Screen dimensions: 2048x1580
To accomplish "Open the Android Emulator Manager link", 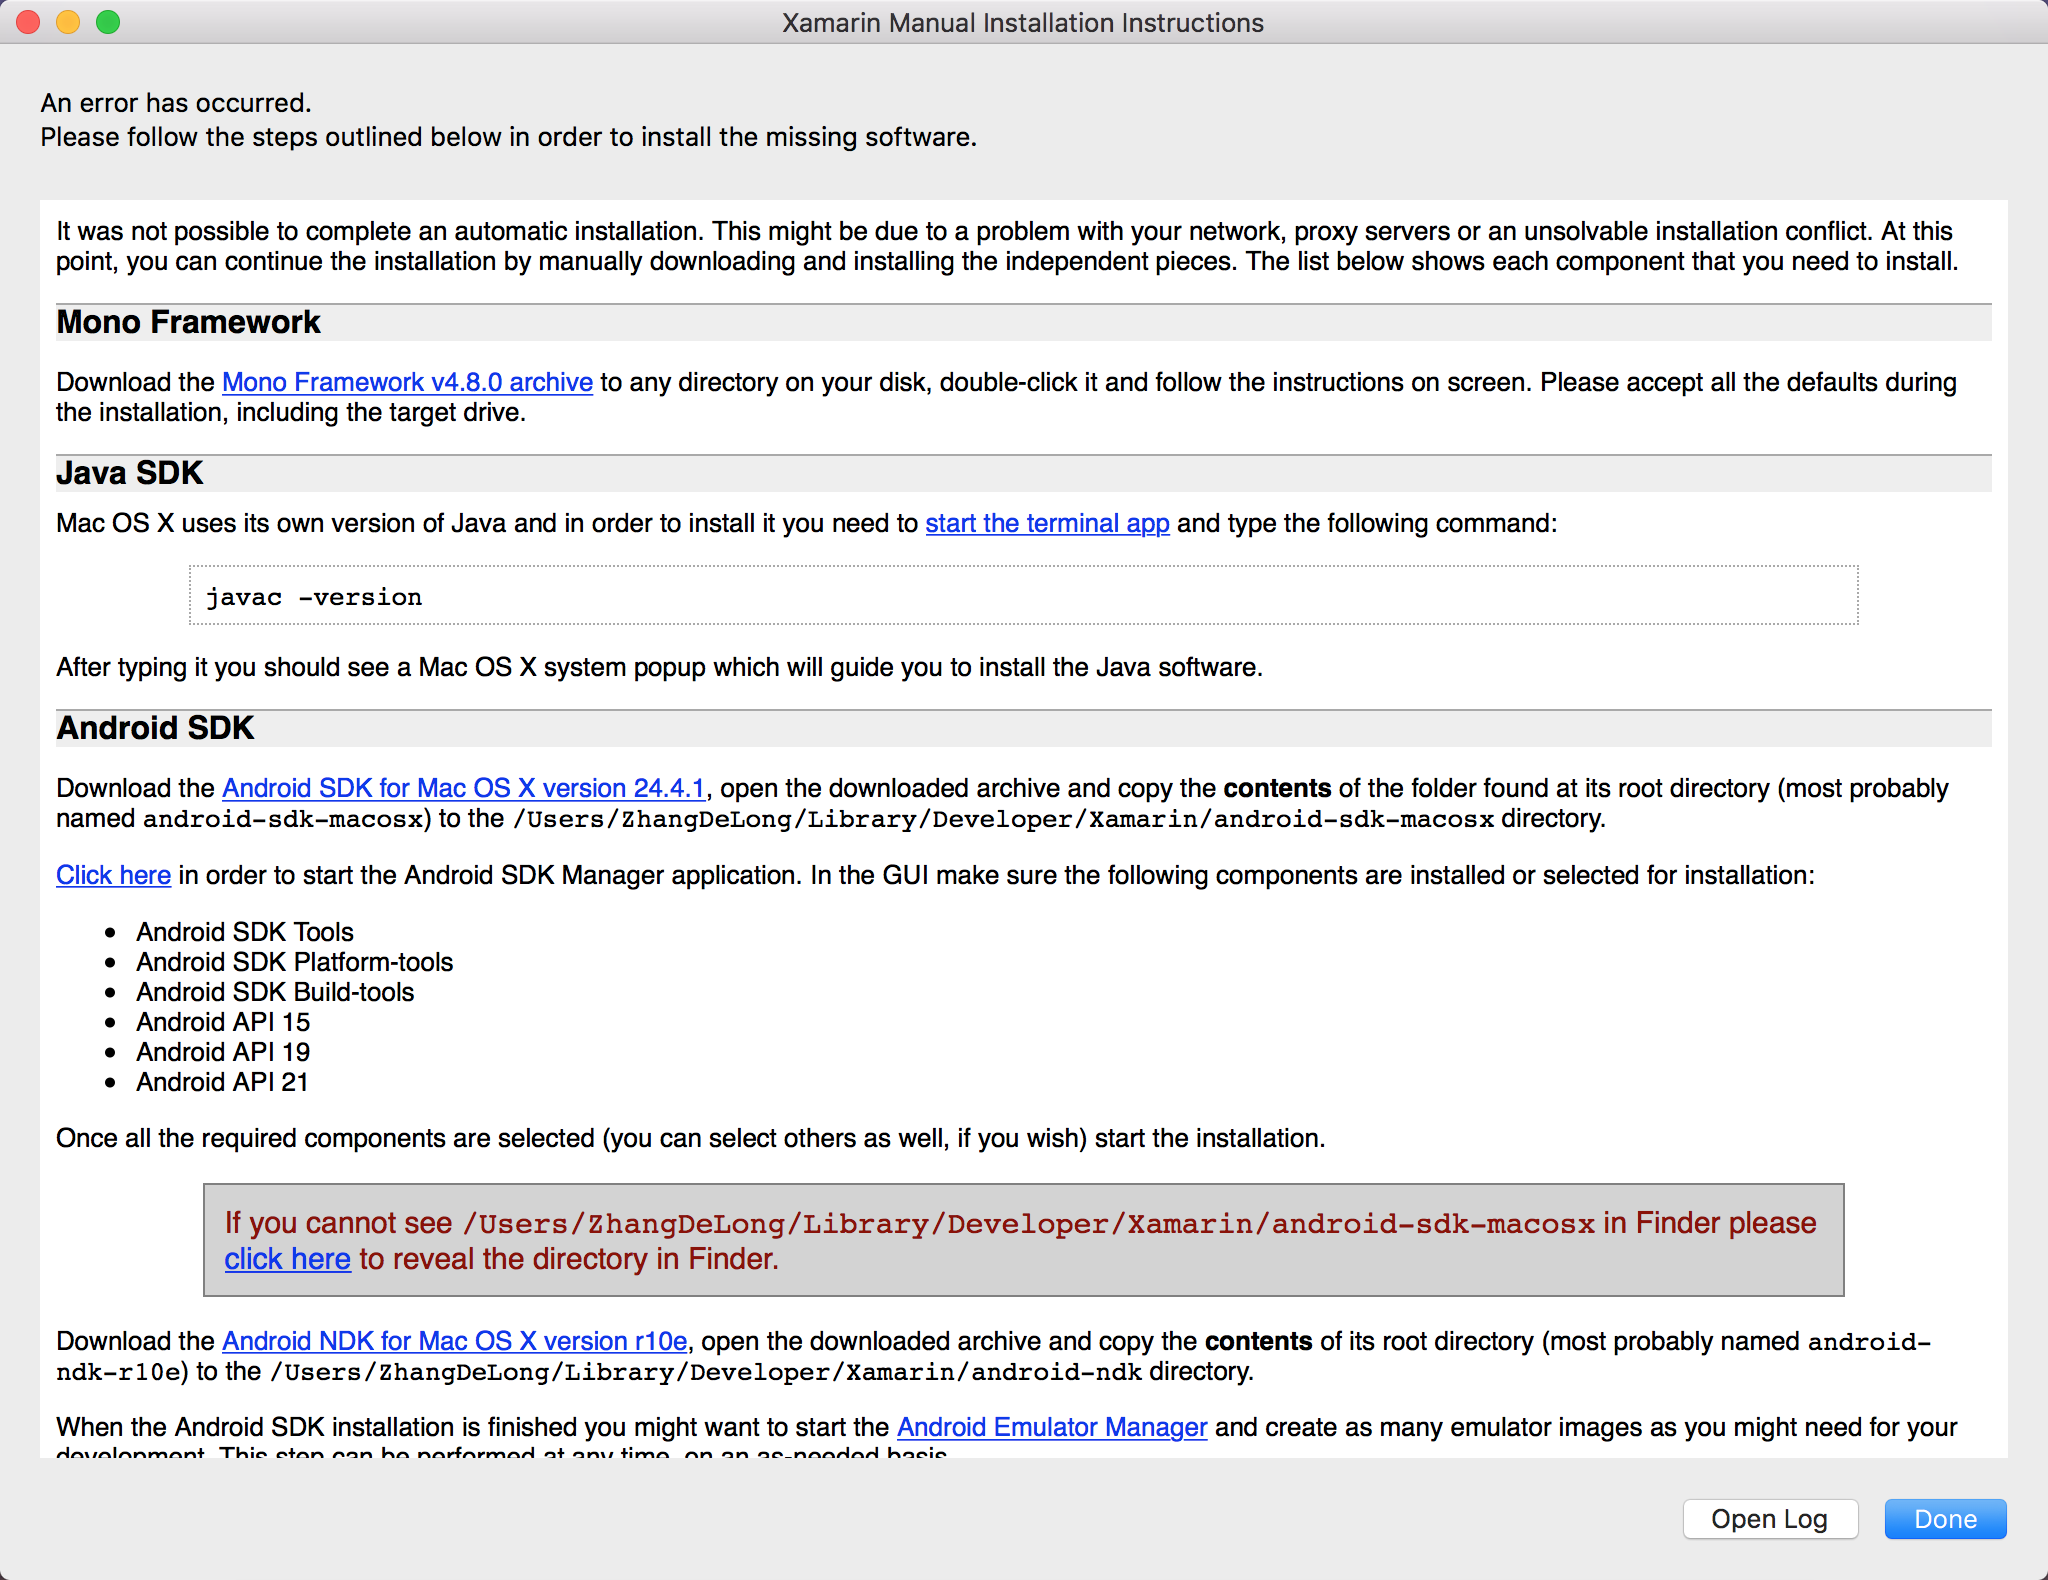I will point(1052,1427).
